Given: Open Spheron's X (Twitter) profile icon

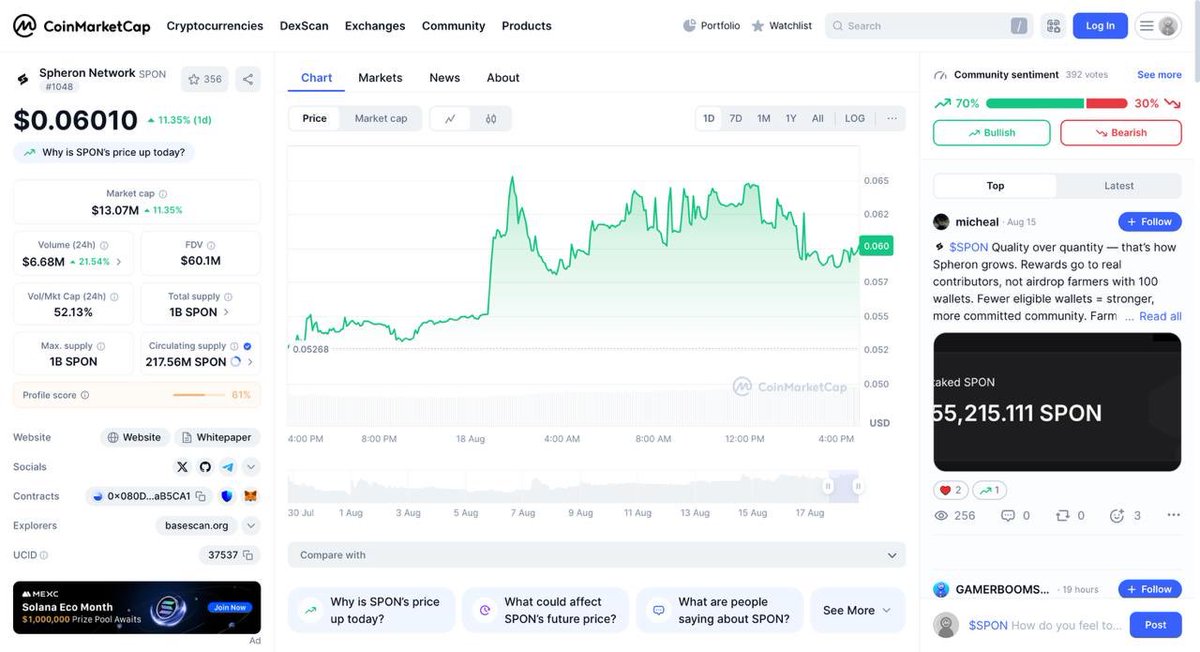Looking at the screenshot, I should tap(182, 467).
